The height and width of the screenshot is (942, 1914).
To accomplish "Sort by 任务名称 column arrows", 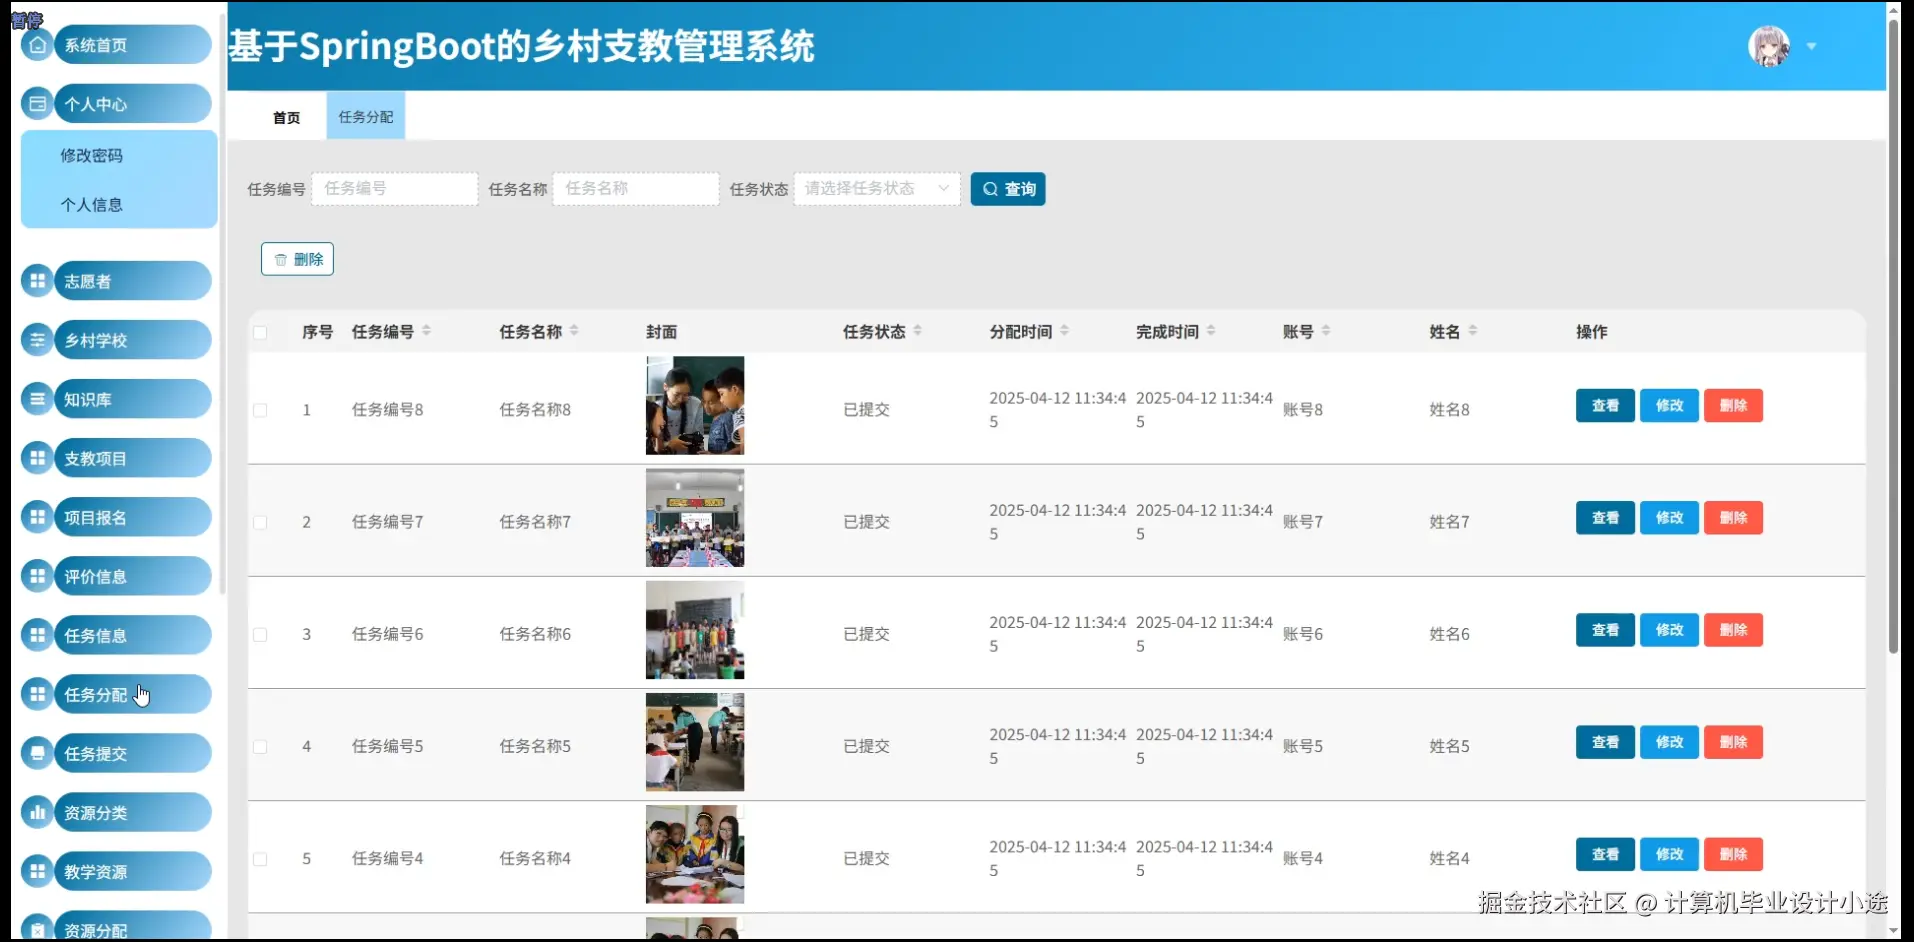I will [x=574, y=331].
